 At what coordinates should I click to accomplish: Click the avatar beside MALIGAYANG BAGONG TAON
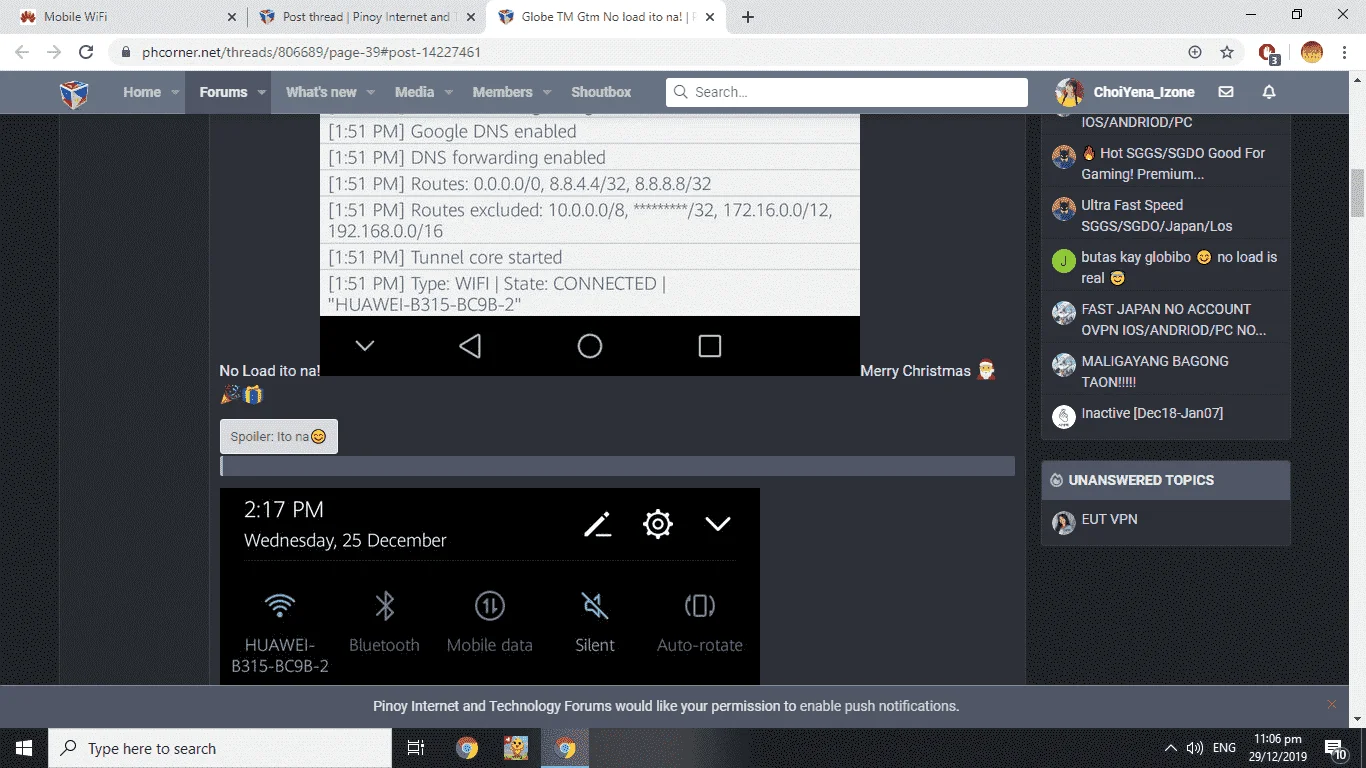pos(1064,365)
